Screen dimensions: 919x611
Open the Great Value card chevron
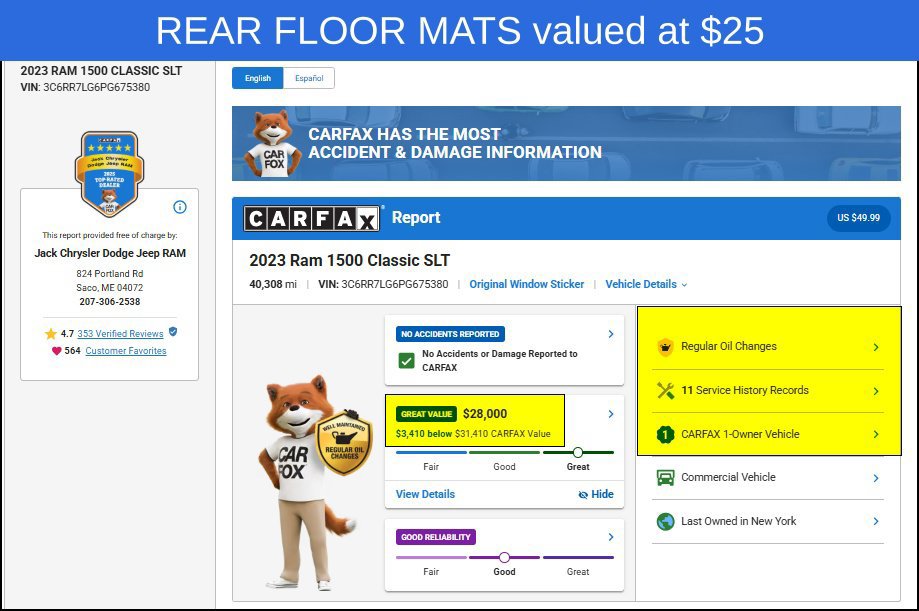(611, 414)
